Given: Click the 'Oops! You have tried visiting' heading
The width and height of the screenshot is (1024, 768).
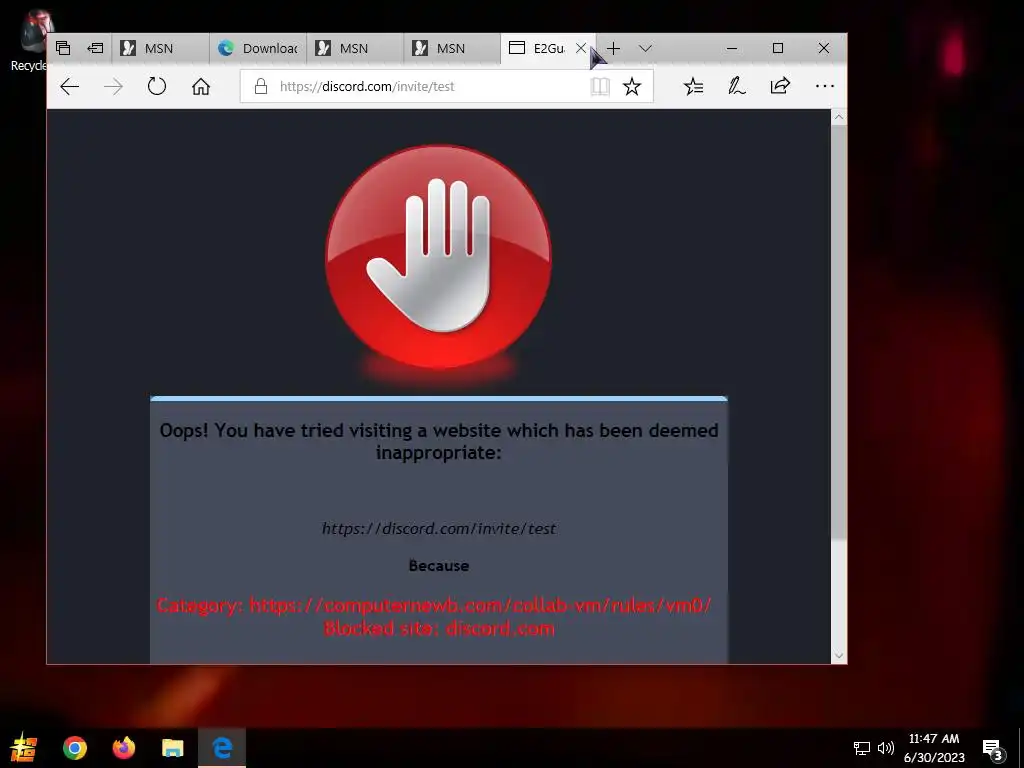Looking at the screenshot, I should [x=439, y=441].
